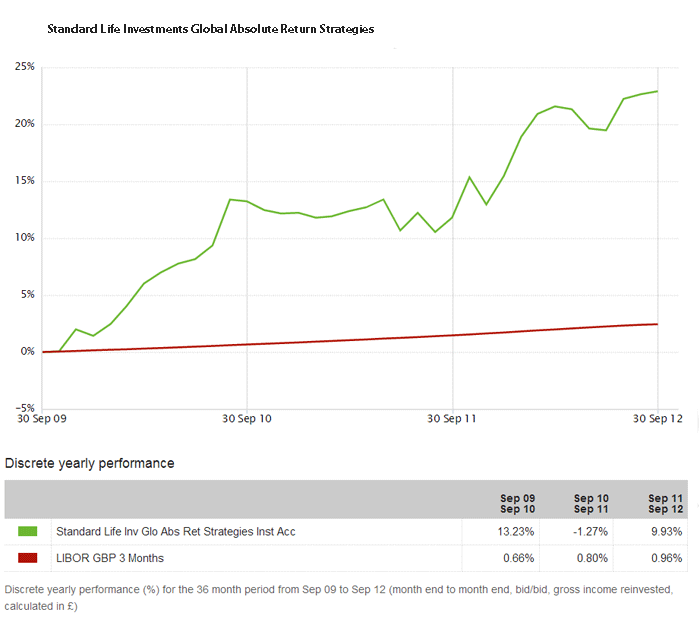Click the red LIBOR line's end point at Sep 12
700x622 pixels.
coord(657,324)
